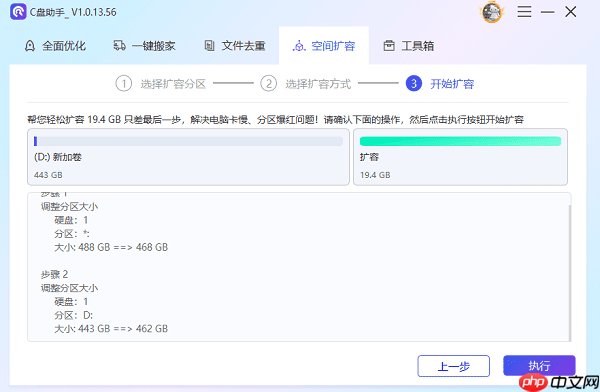Image resolution: width=600 pixels, height=392 pixels.
Task: Click the 分区: *: line
Action: 72,234
